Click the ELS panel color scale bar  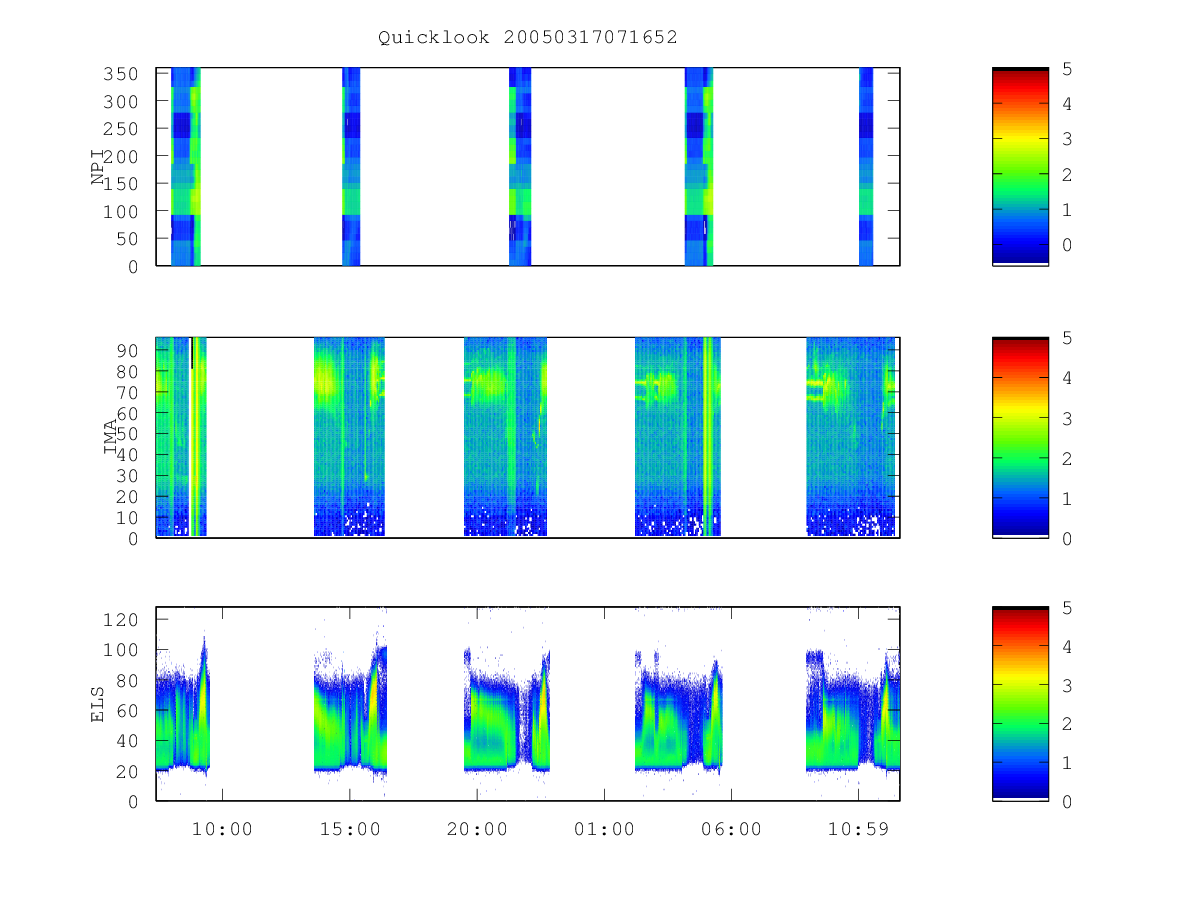1020,704
